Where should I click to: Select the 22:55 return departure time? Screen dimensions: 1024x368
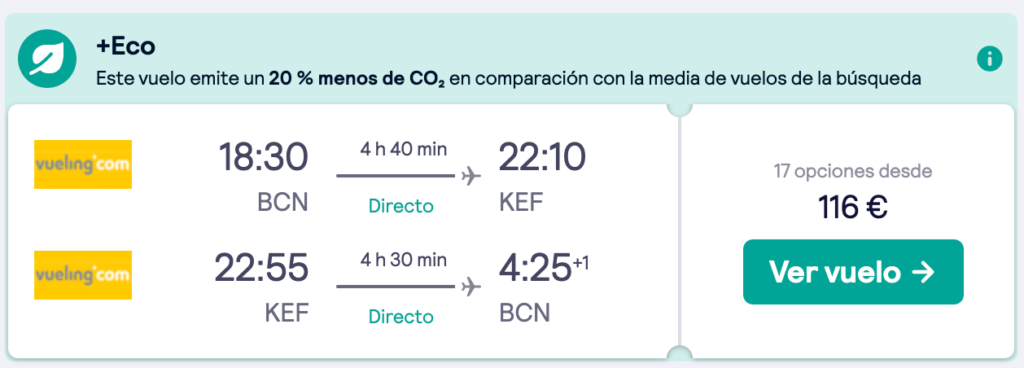pyautogui.click(x=261, y=268)
